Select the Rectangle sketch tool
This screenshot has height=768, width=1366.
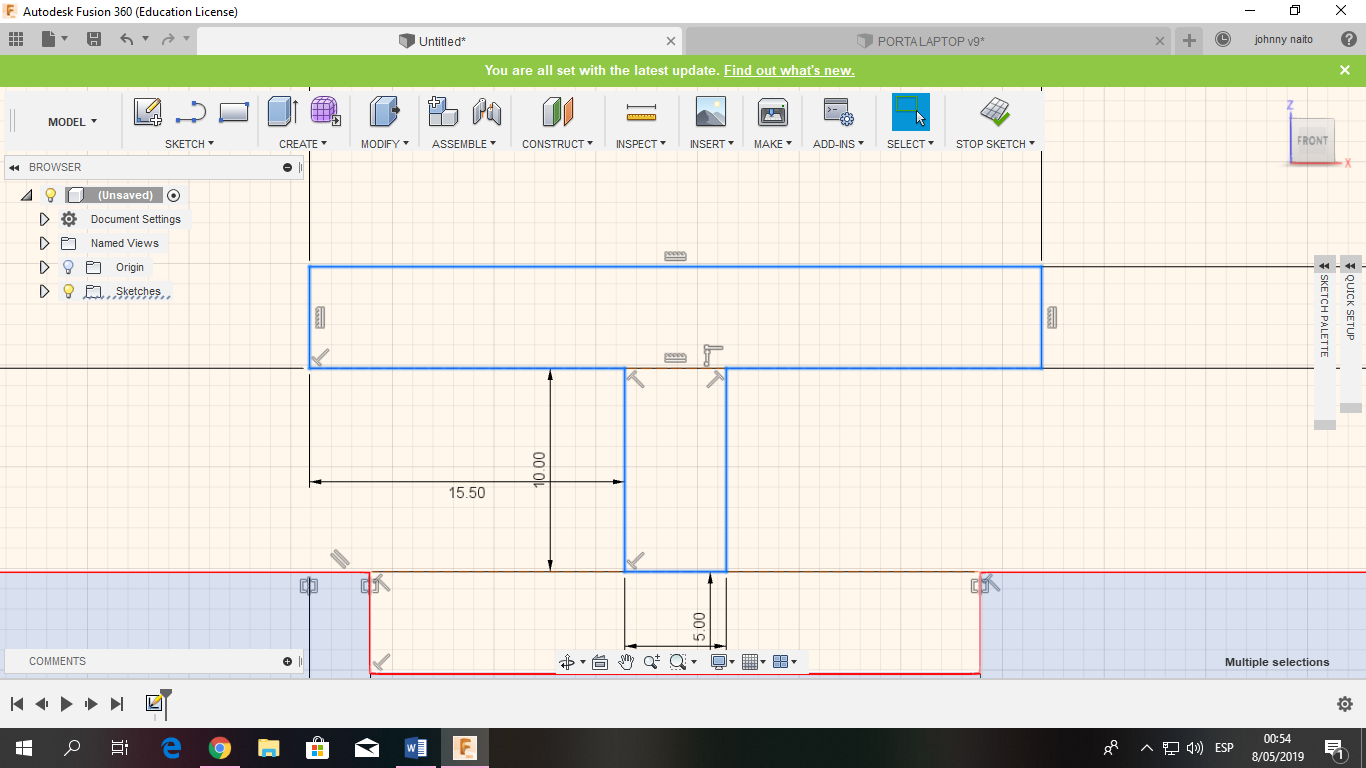(233, 112)
